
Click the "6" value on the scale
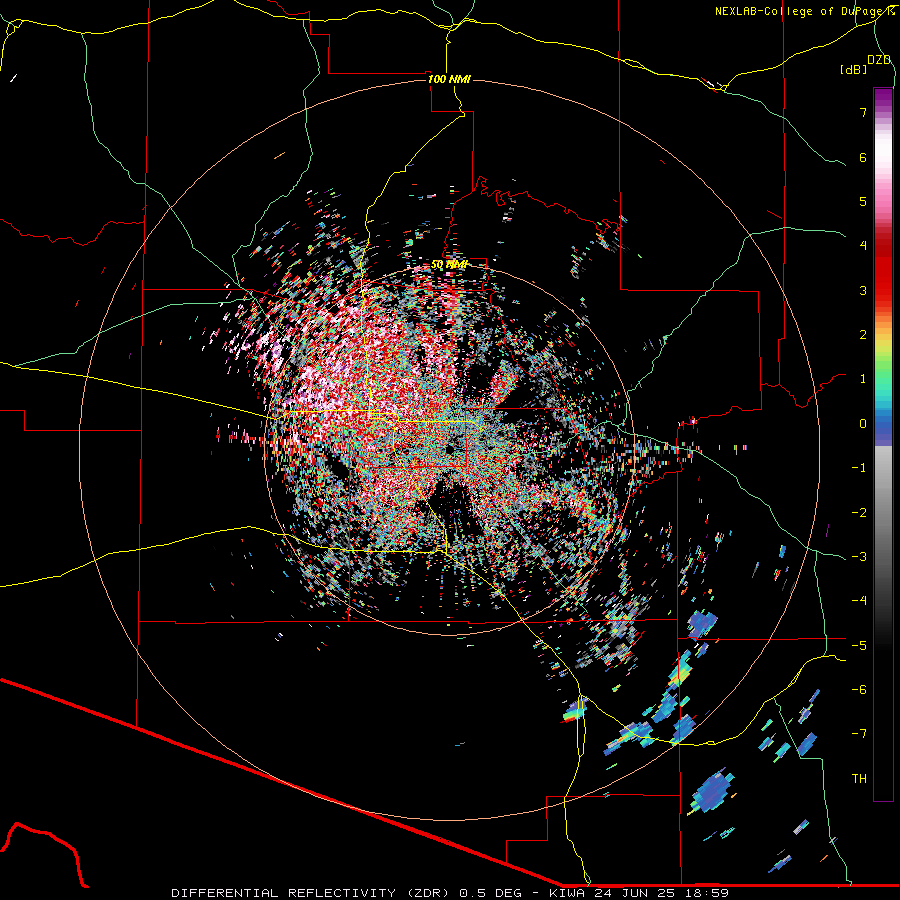click(863, 157)
